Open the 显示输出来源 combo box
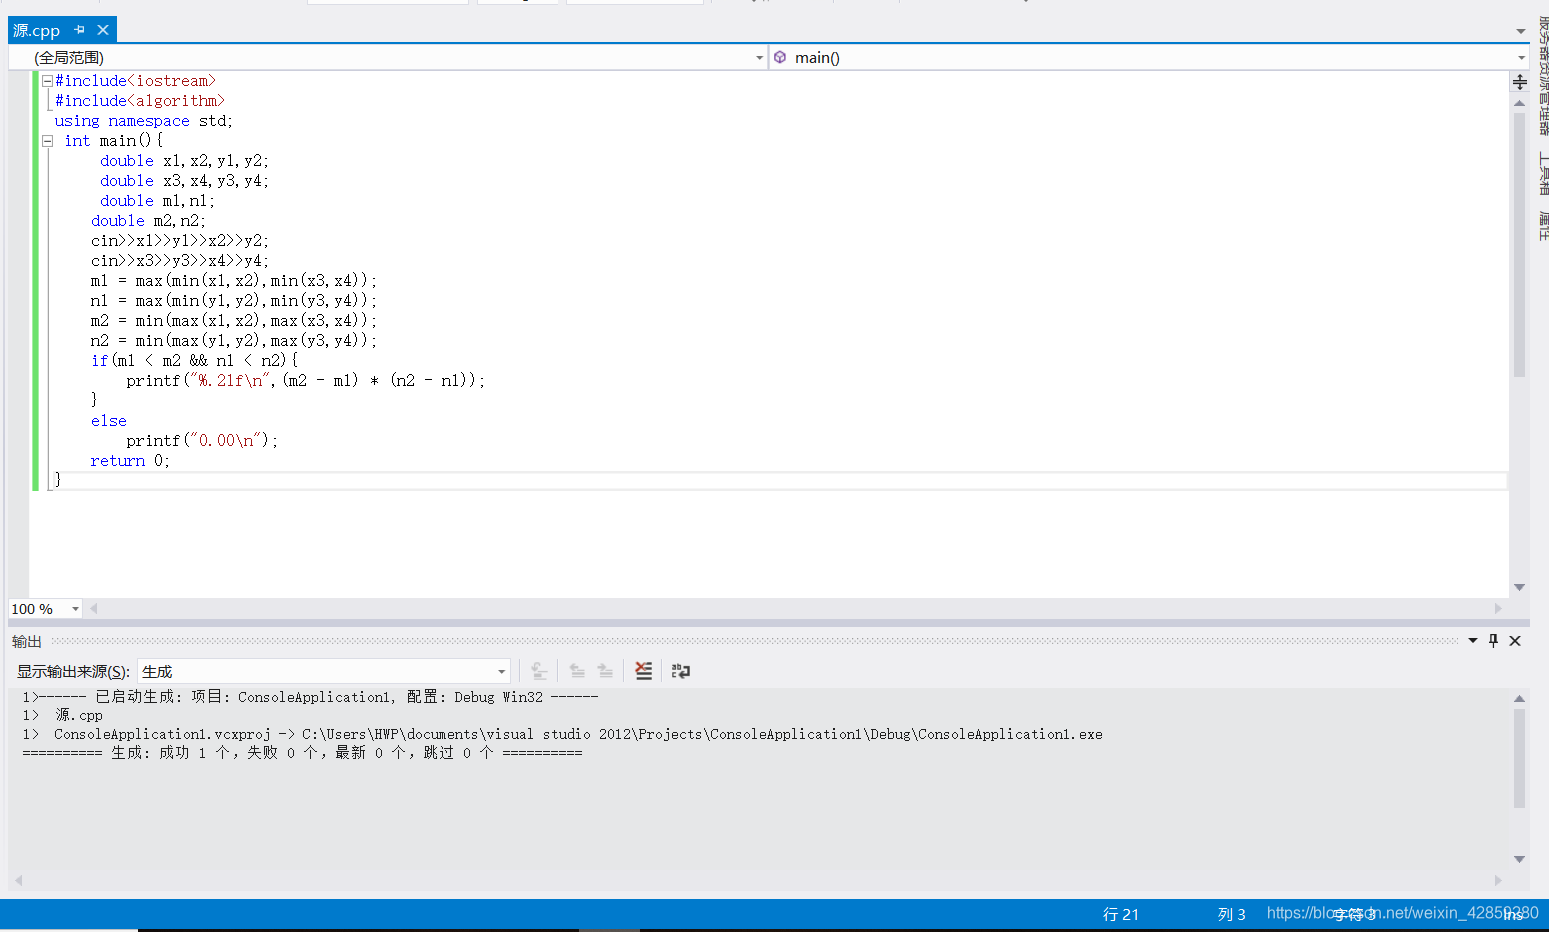The image size is (1549, 932). [324, 671]
